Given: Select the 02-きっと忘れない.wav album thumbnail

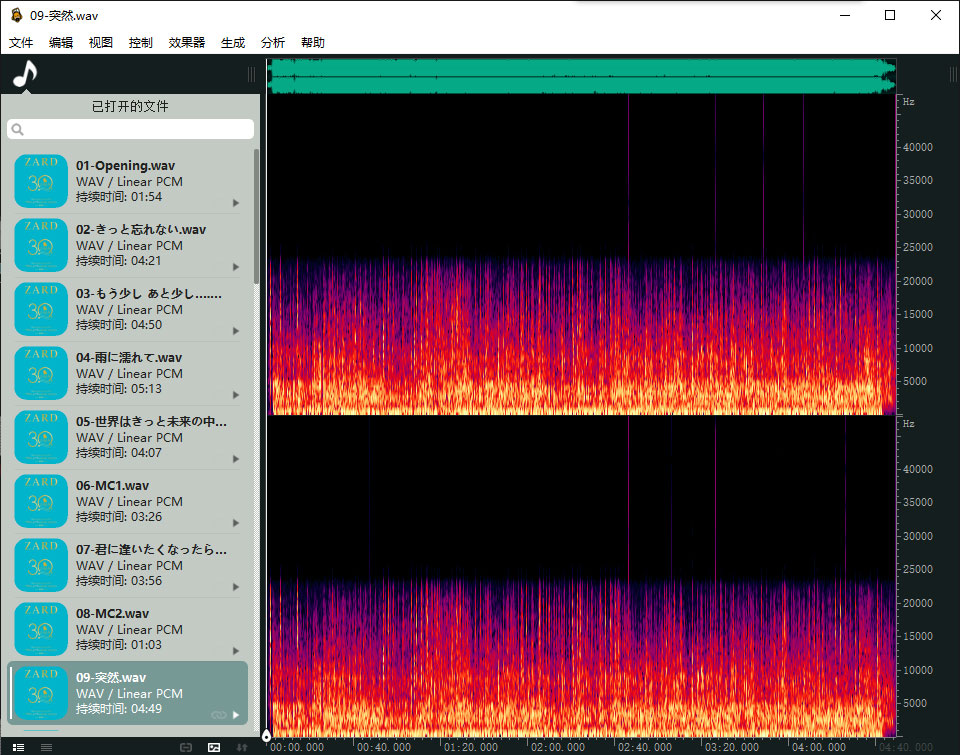Looking at the screenshot, I should coord(41,245).
